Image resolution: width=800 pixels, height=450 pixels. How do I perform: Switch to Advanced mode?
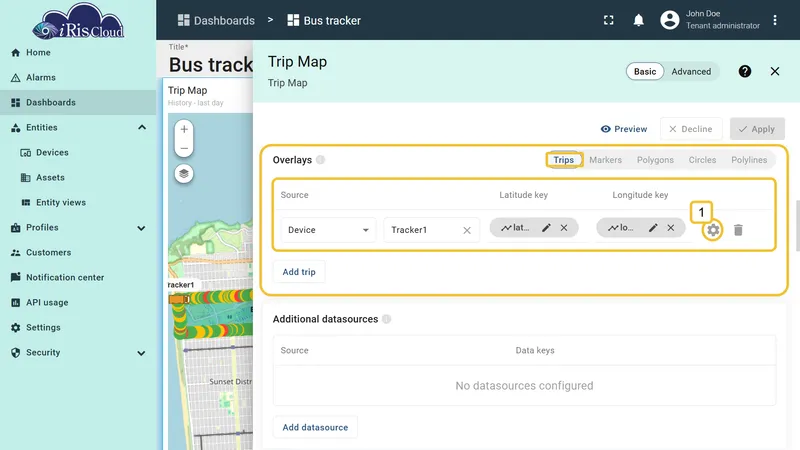click(691, 71)
